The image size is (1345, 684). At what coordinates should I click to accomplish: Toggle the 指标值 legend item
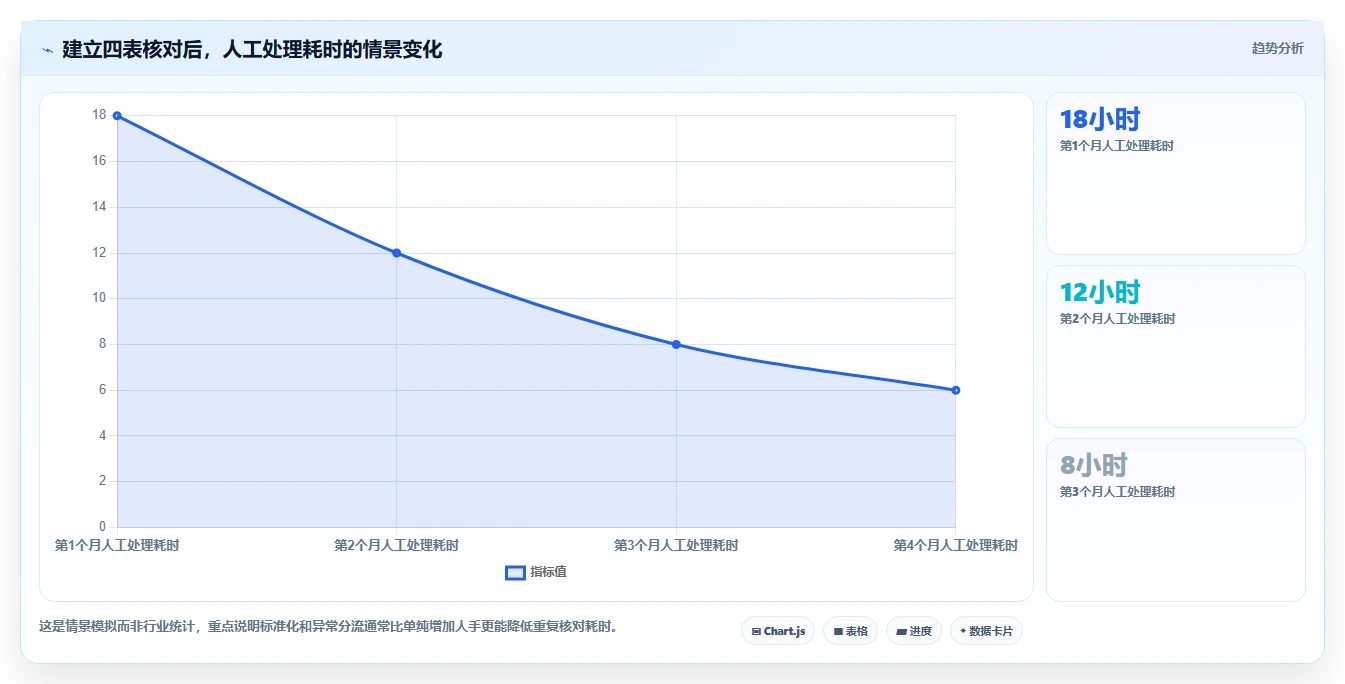click(536, 572)
